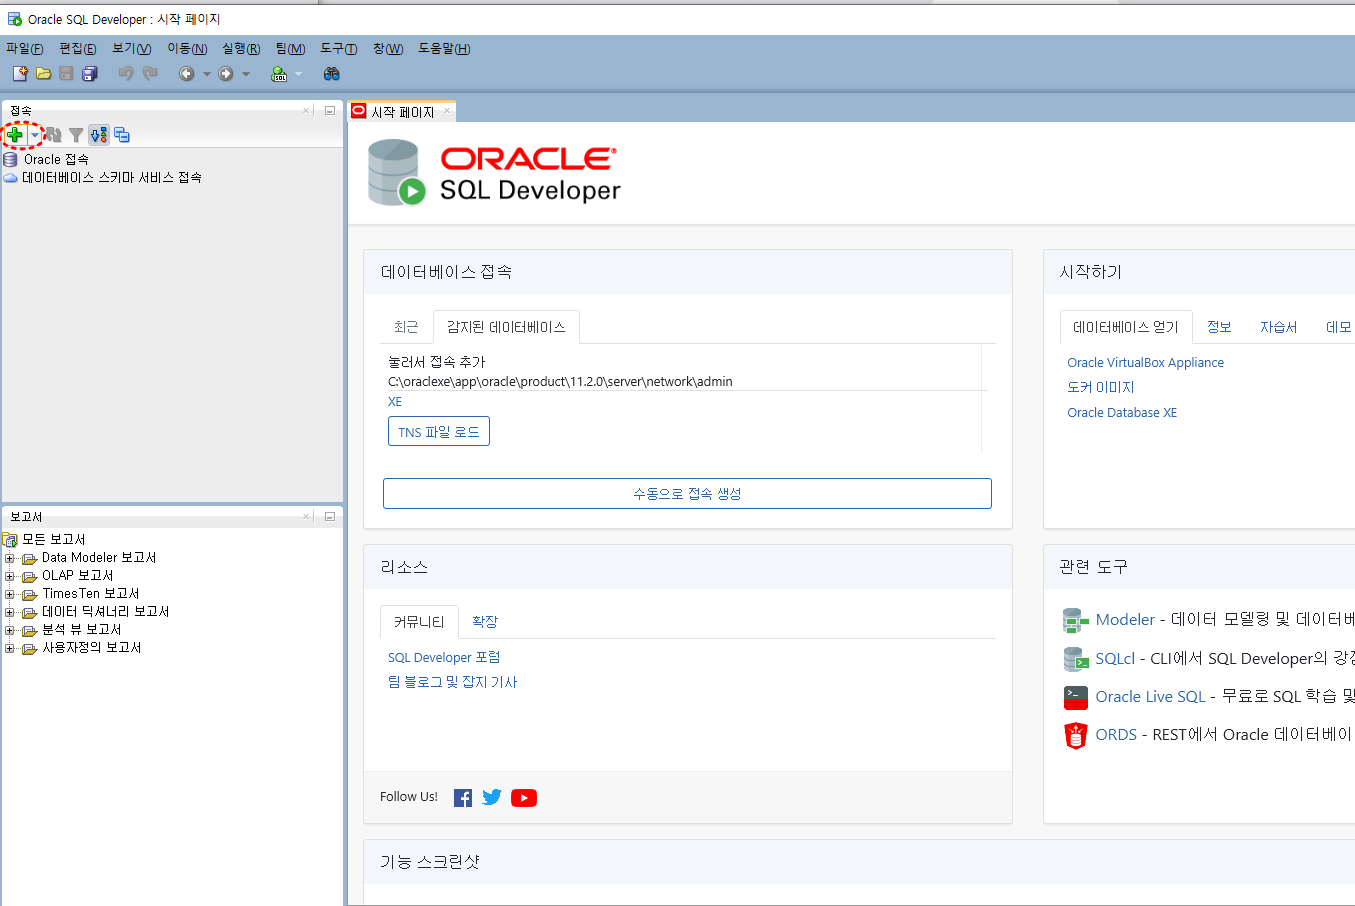Expand the TimesTen 보고서 folder
The image size is (1355, 906).
pyautogui.click(x=10, y=594)
